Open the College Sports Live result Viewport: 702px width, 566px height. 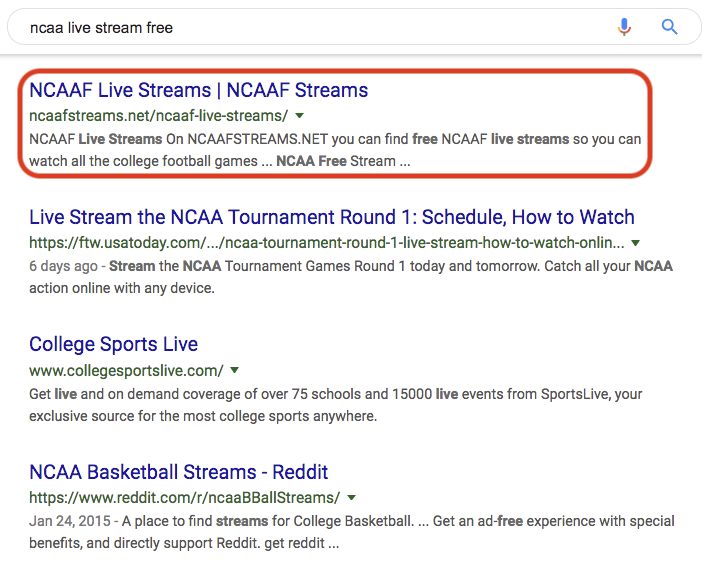113,344
